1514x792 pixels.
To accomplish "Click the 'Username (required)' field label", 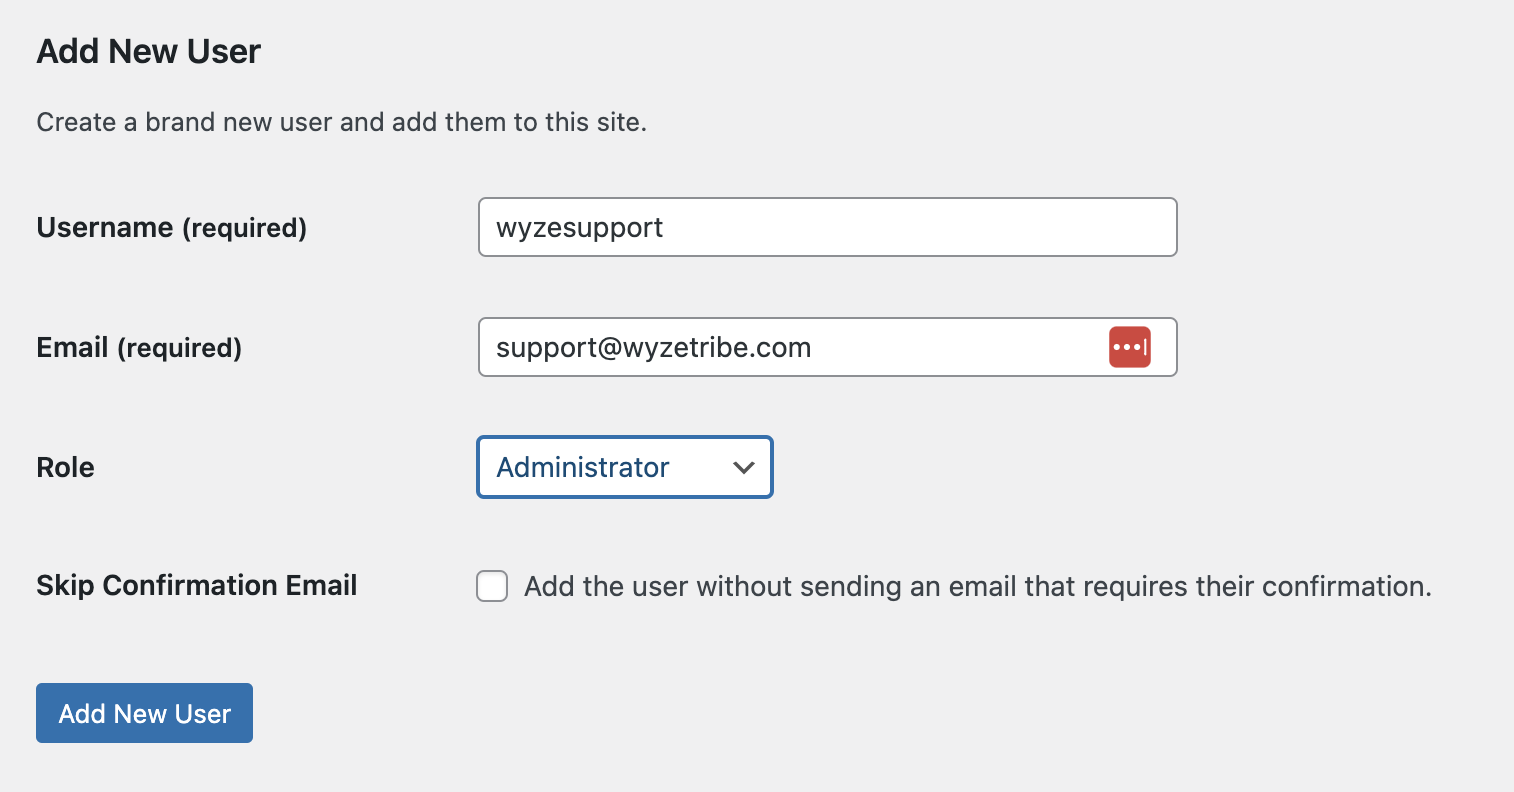I will [x=171, y=228].
